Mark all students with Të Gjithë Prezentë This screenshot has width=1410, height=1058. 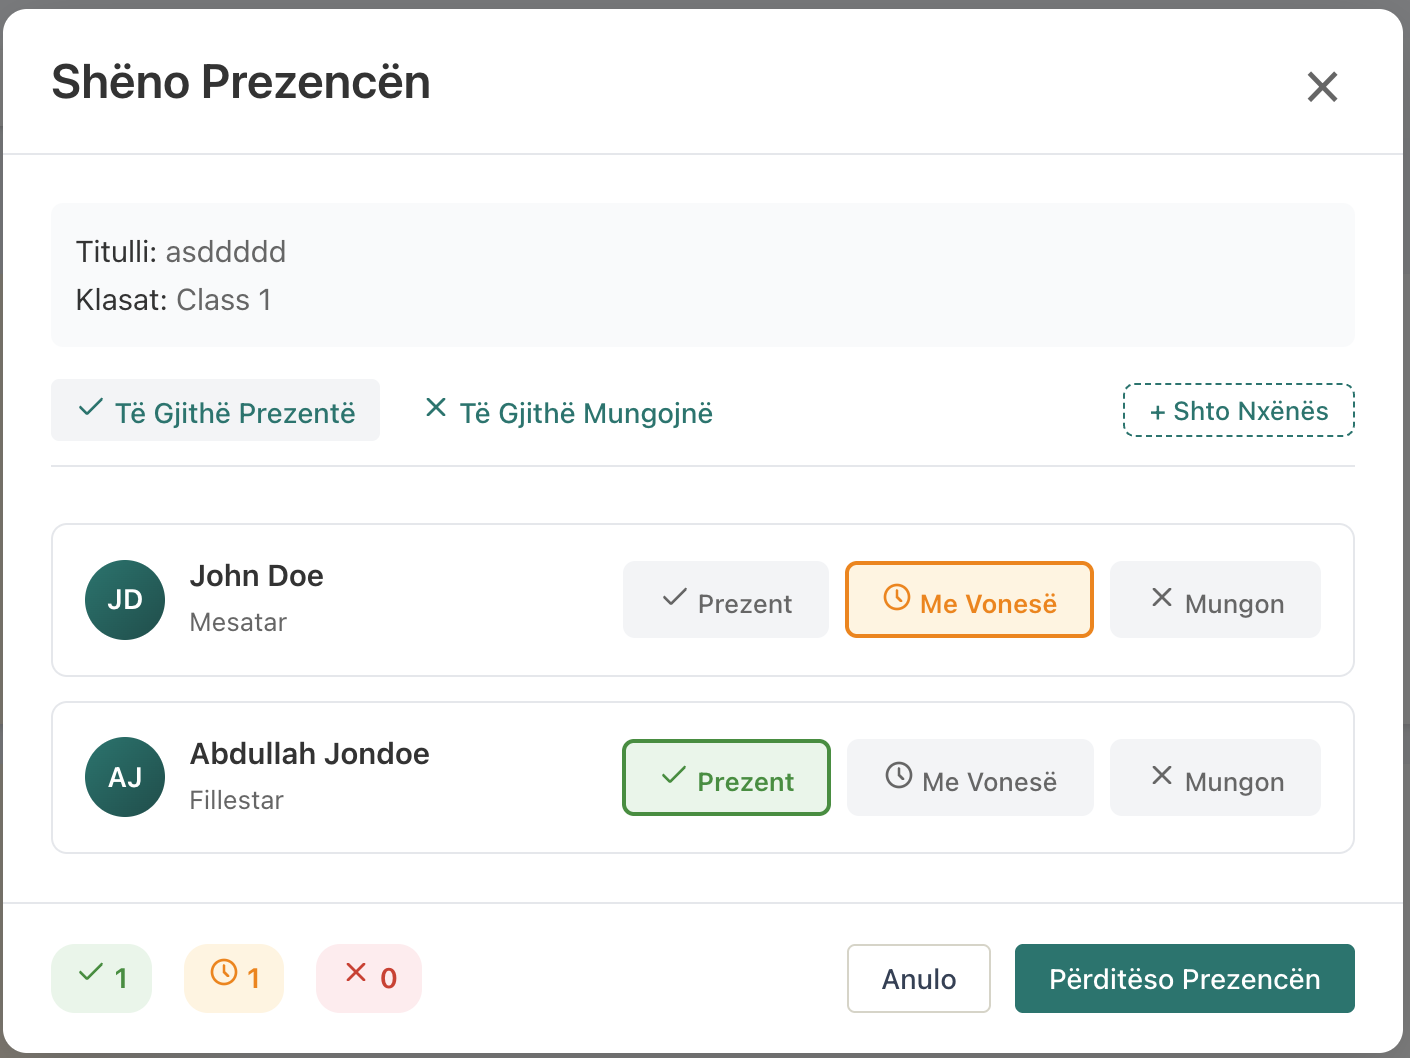pos(216,411)
